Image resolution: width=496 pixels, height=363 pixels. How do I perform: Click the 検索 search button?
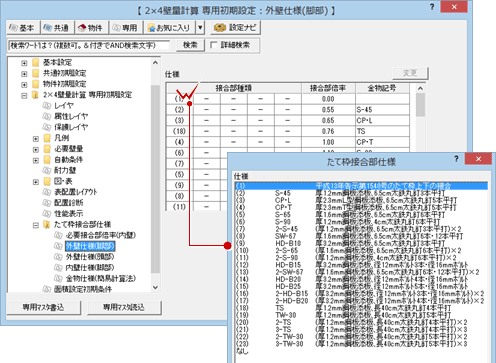(190, 45)
